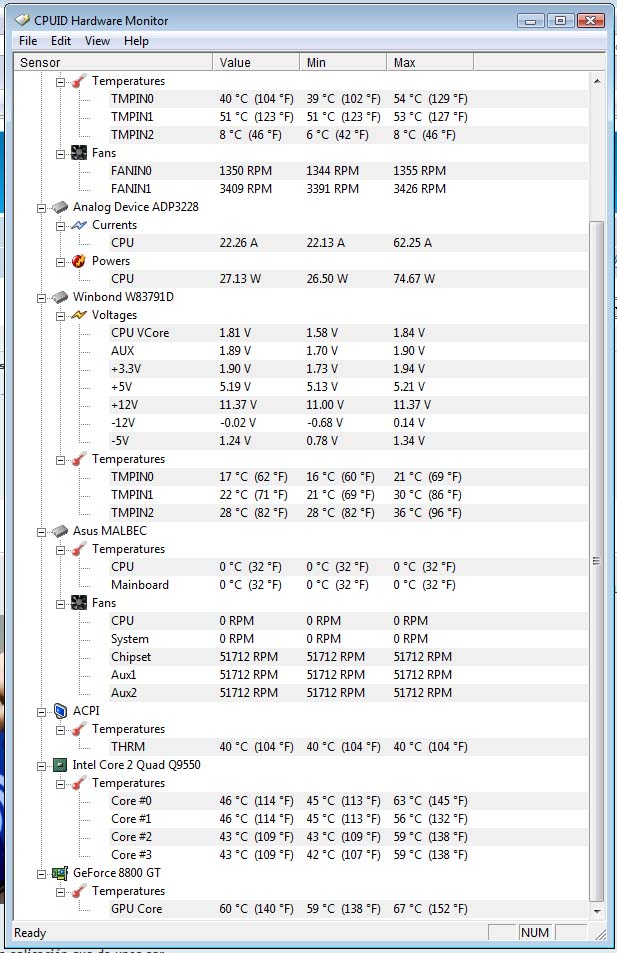Click the NUM indicator in status bar
Screen dimensions: 617x953
coord(534,932)
